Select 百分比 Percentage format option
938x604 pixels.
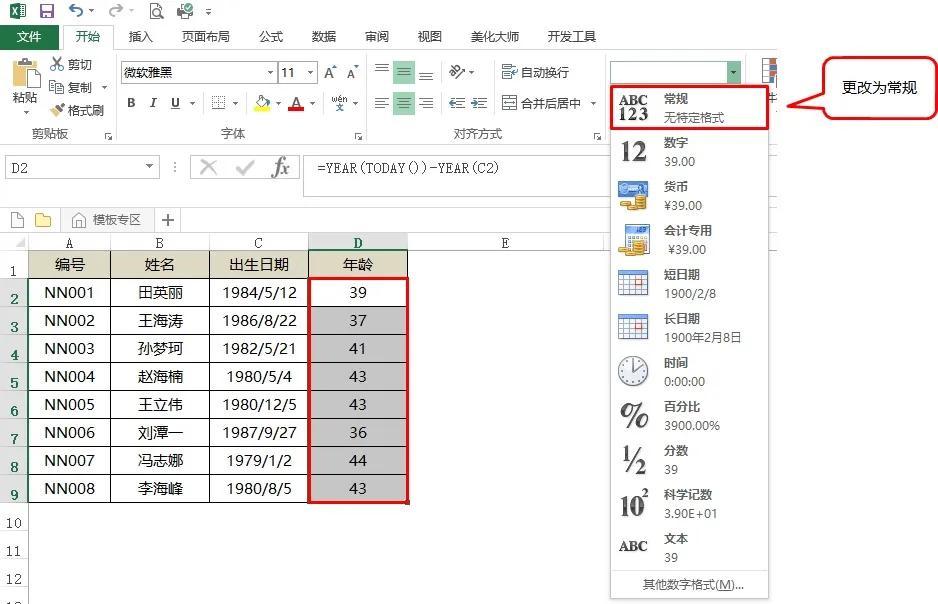tap(689, 416)
